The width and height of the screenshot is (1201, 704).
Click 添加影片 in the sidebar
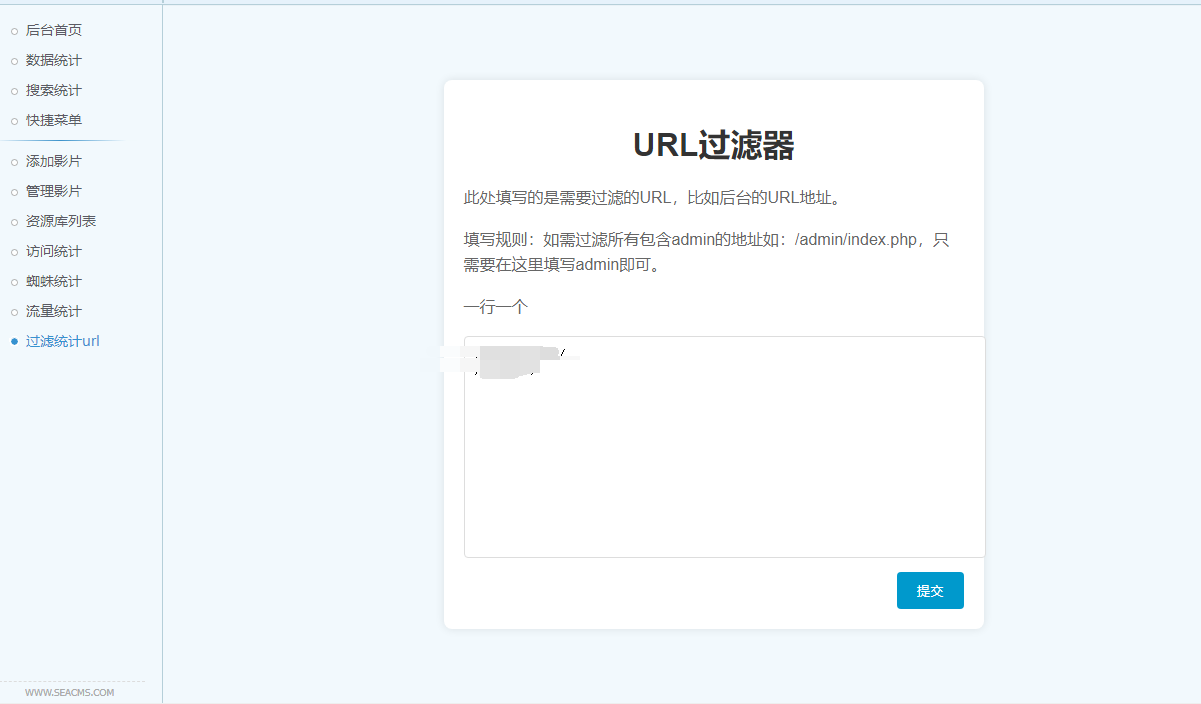click(54, 161)
